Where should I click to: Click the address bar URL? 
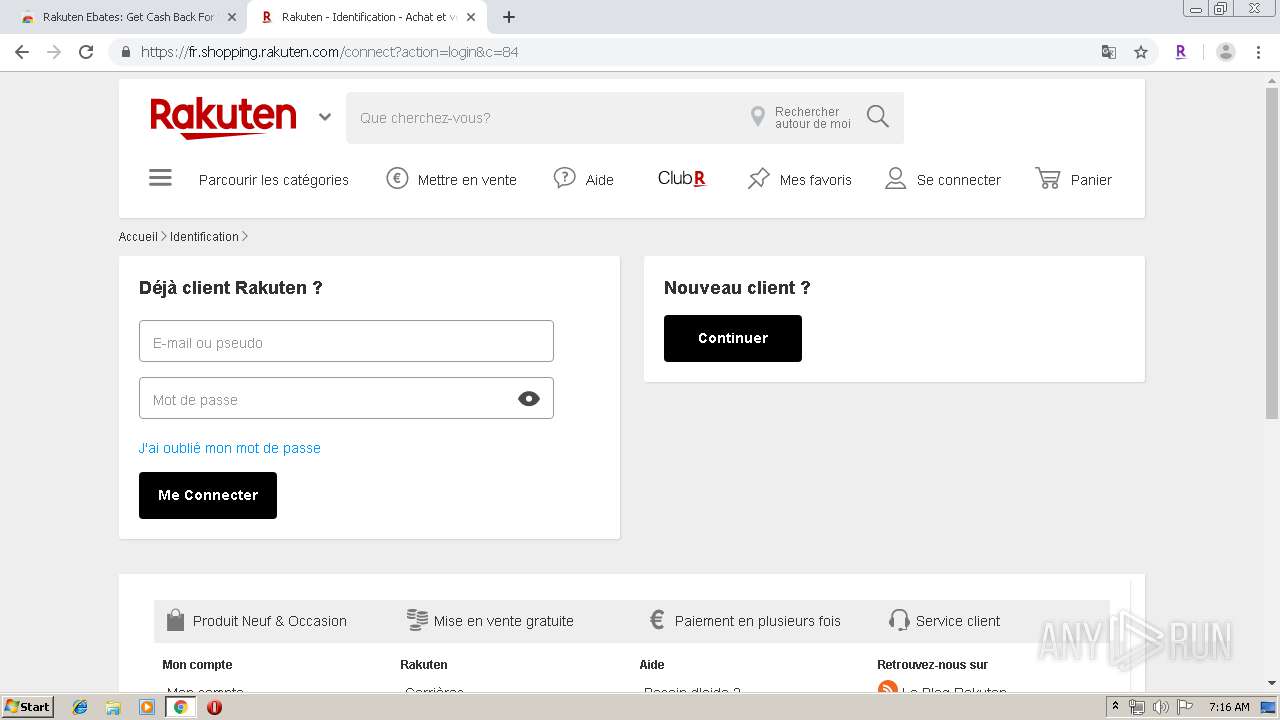click(x=330, y=52)
